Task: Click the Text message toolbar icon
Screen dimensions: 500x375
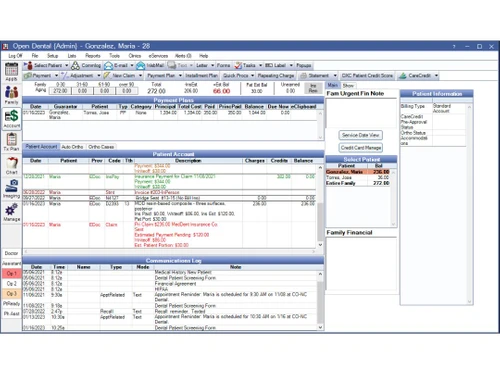Action: (x=172, y=65)
